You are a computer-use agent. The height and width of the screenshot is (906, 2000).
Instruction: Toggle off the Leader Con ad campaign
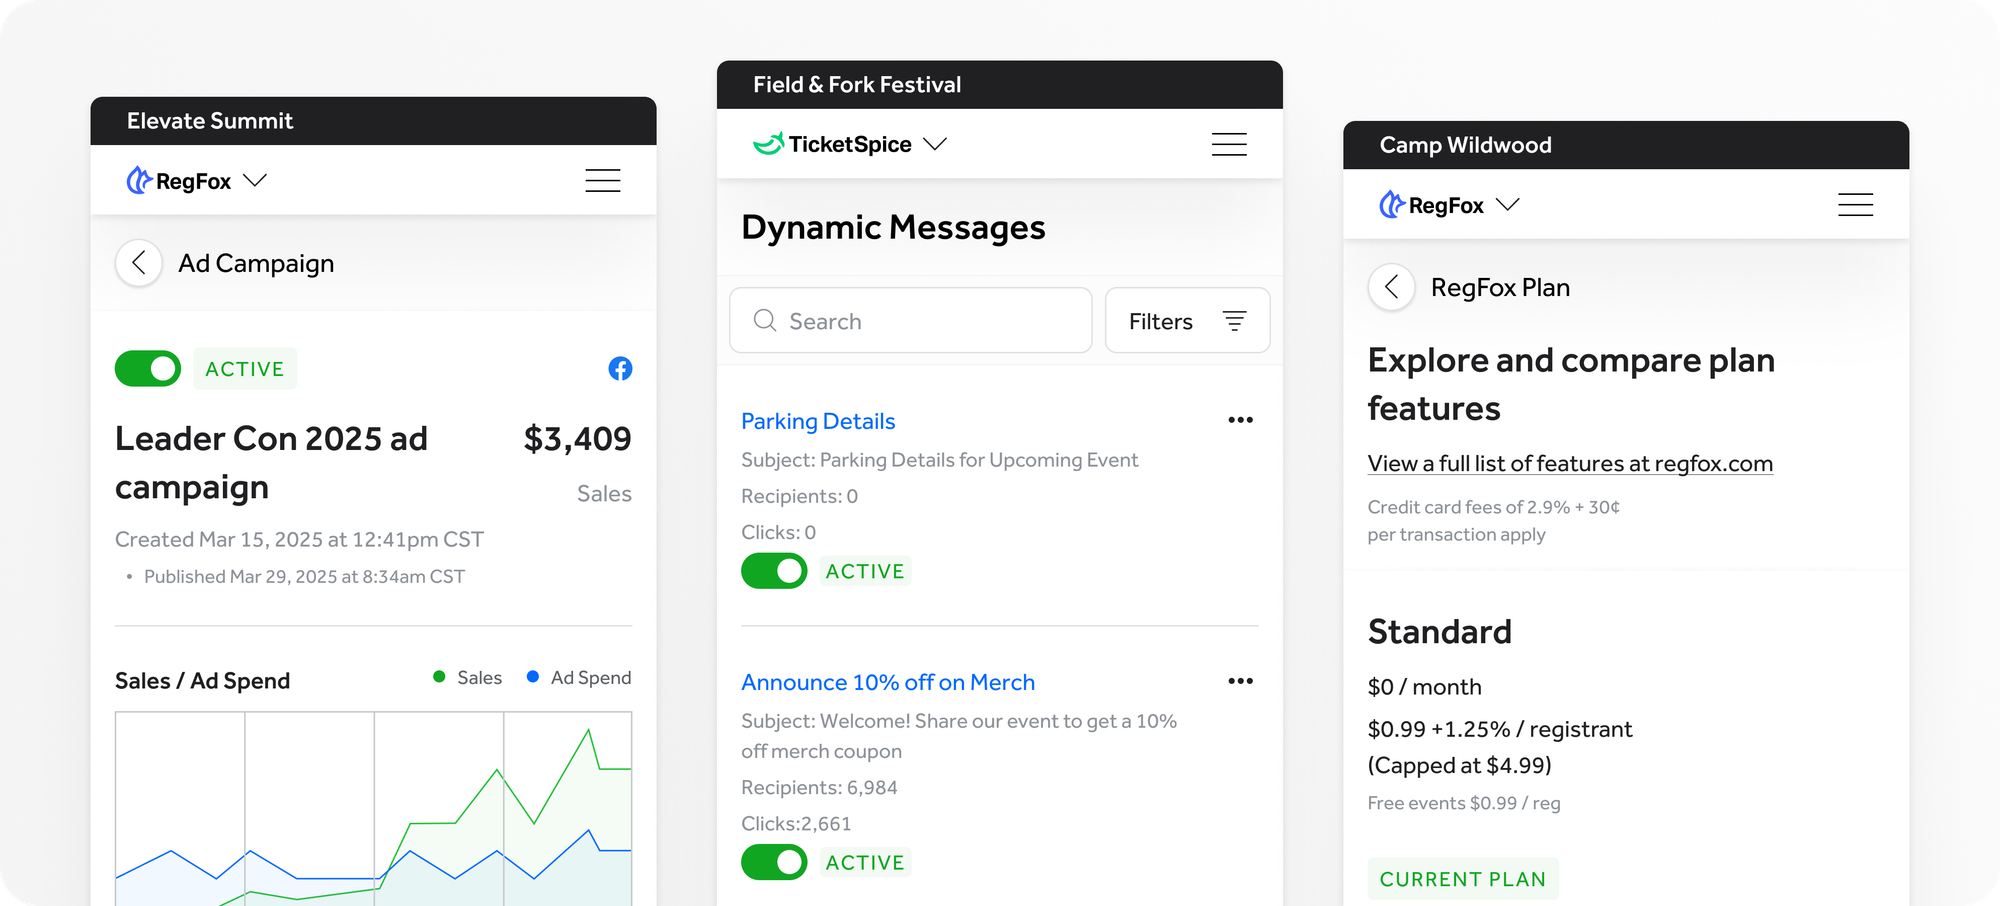[x=148, y=369]
